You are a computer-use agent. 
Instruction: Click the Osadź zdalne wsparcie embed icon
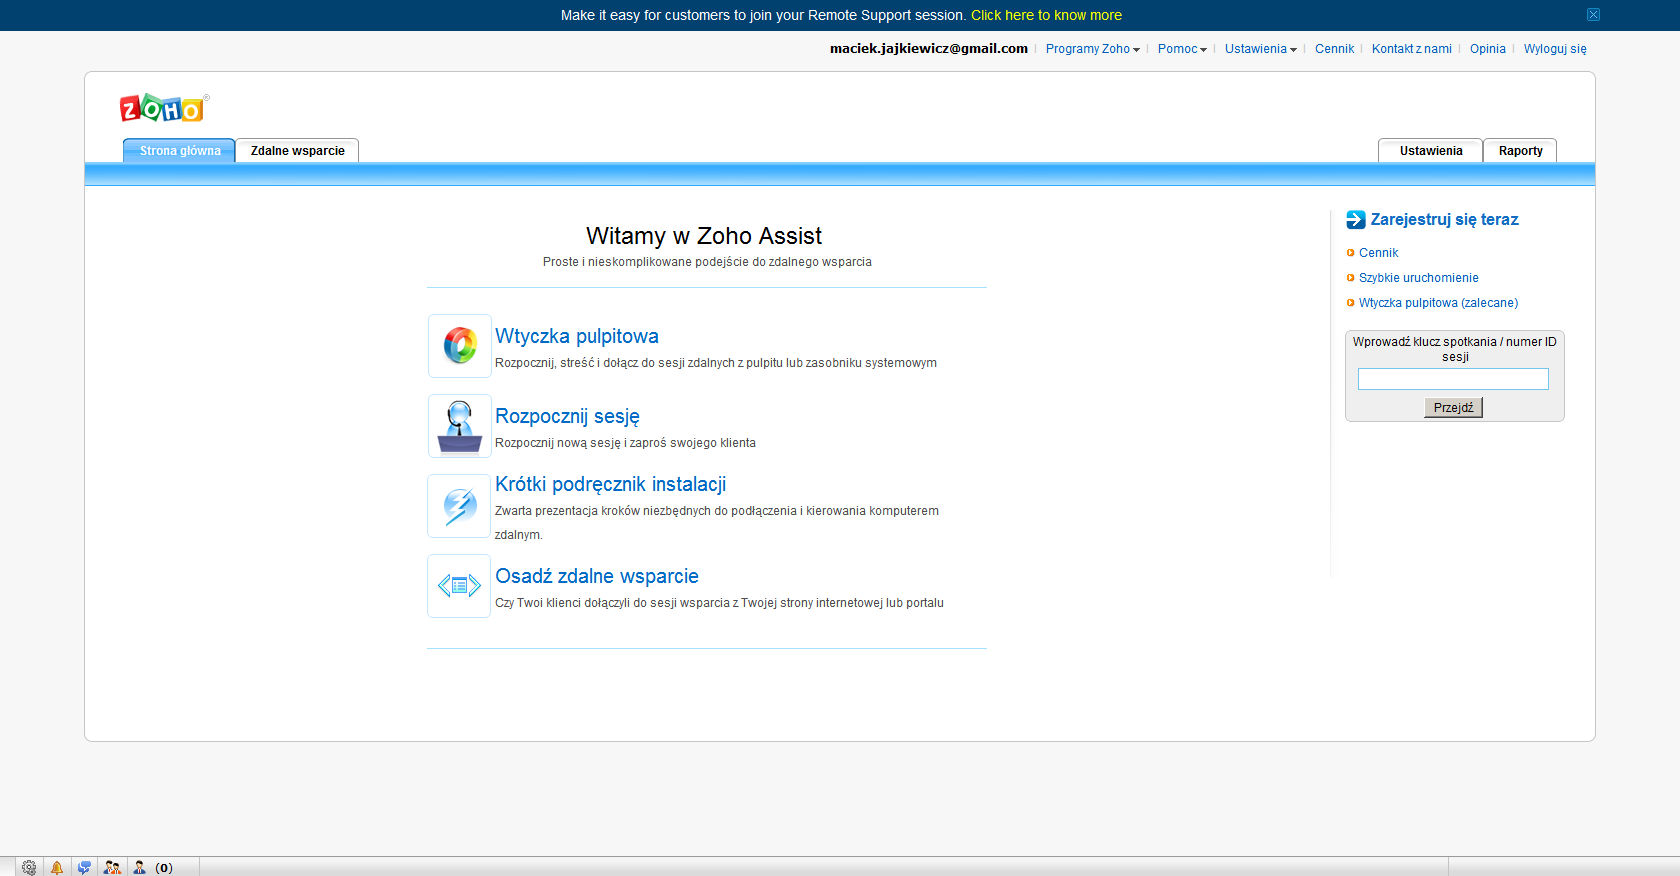(x=460, y=586)
